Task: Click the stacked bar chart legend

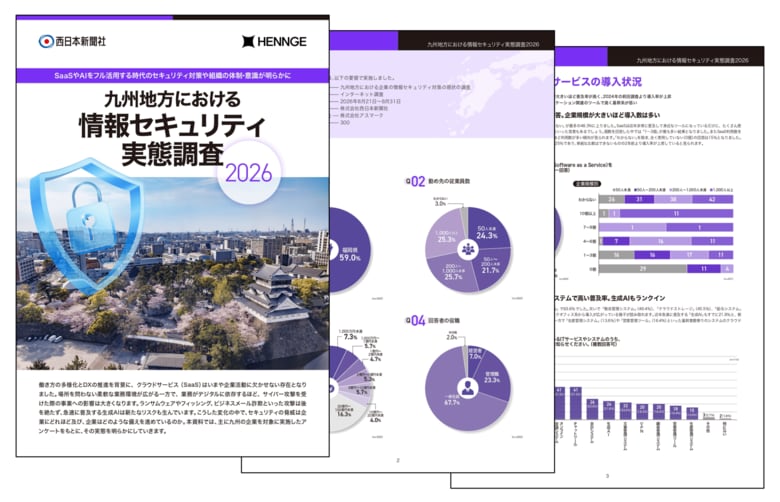Action: coord(673,190)
